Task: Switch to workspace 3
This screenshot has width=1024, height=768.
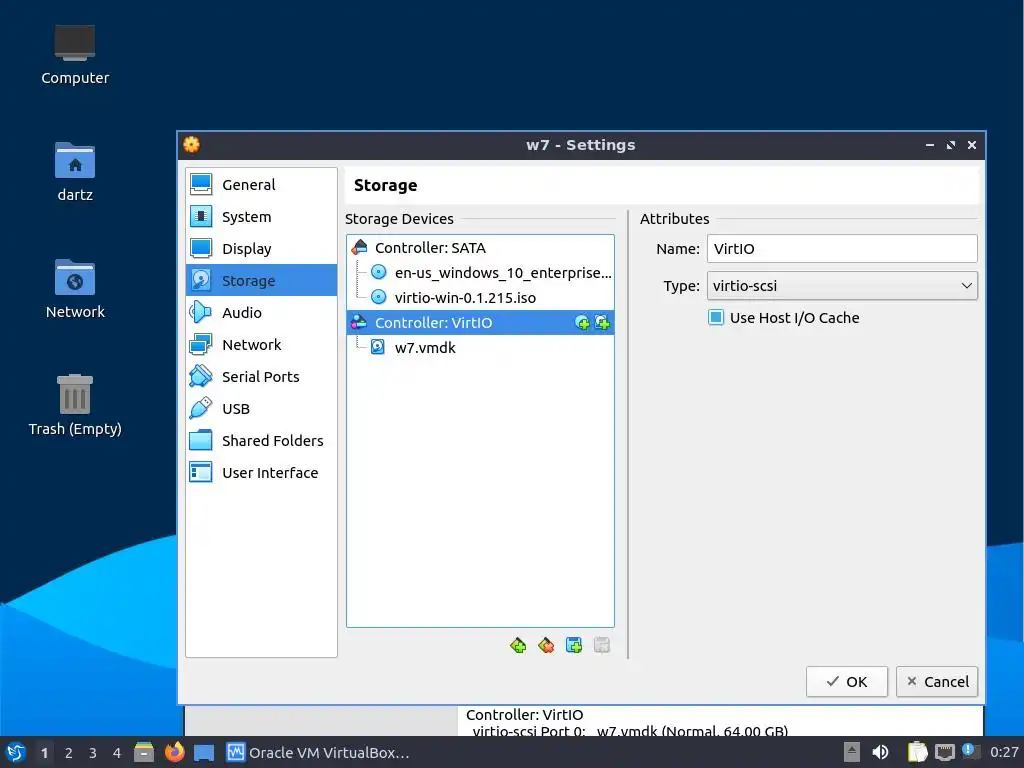Action: [x=93, y=753]
